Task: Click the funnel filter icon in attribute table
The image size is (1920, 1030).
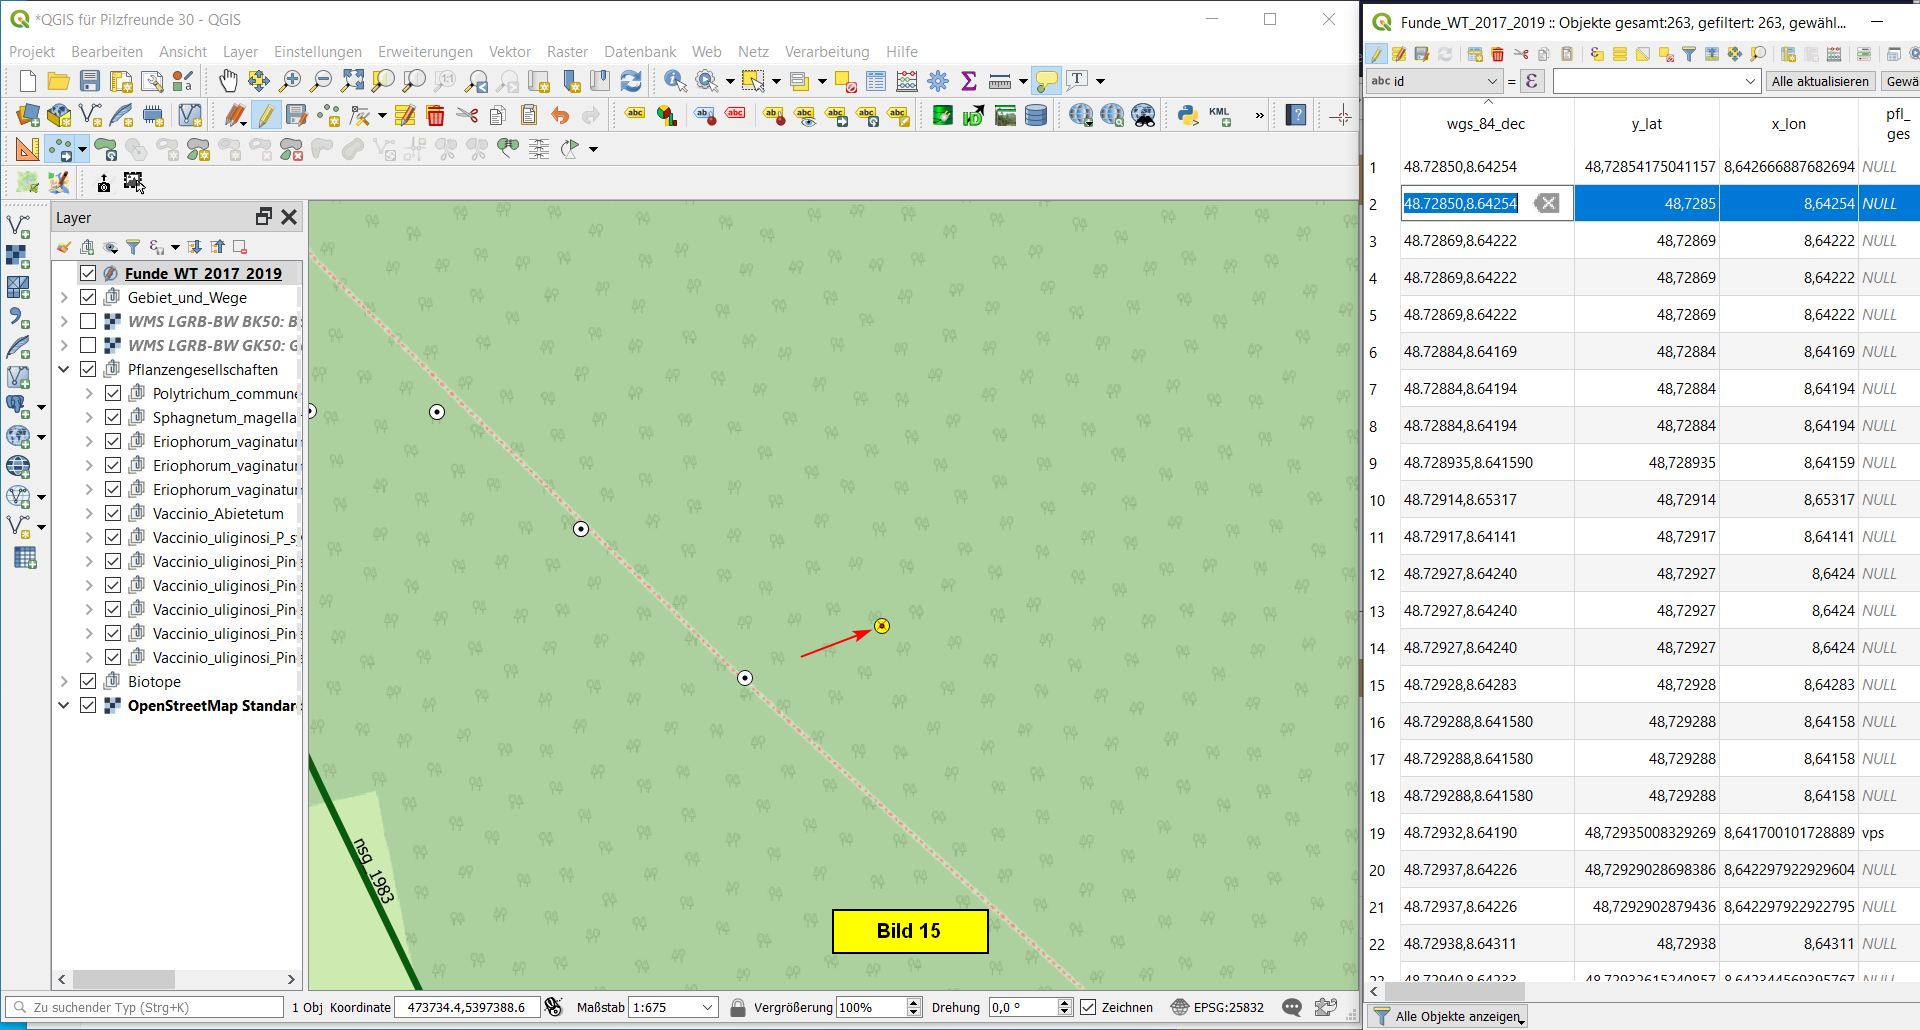Action: [x=1689, y=54]
